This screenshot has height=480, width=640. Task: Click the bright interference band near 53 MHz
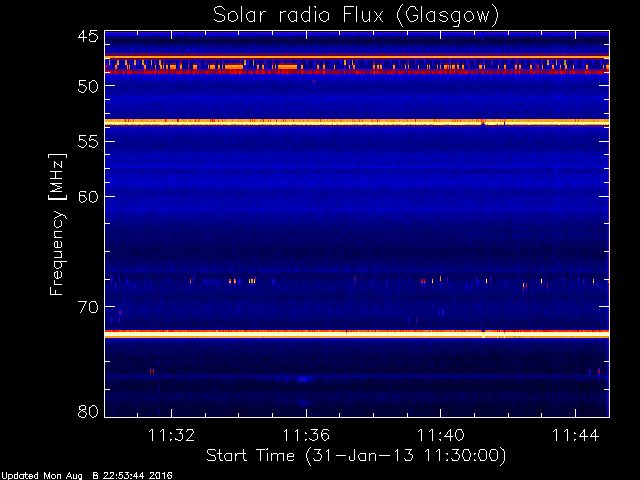(357, 122)
